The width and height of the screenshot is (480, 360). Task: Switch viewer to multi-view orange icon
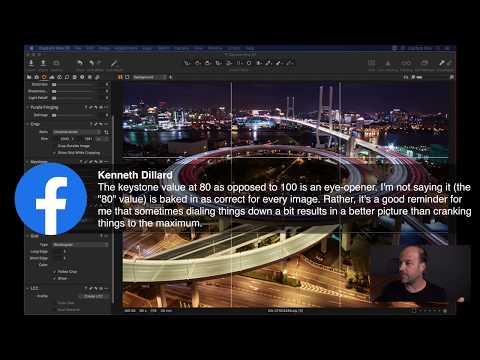pyautogui.click(x=120, y=77)
